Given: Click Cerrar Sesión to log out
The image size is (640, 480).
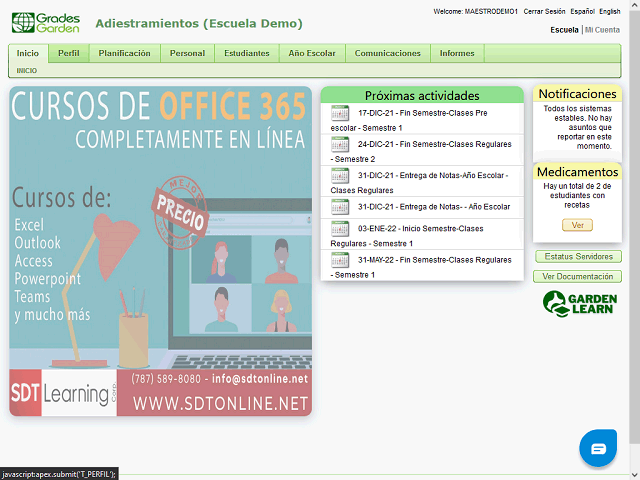Looking at the screenshot, I should click(544, 11).
